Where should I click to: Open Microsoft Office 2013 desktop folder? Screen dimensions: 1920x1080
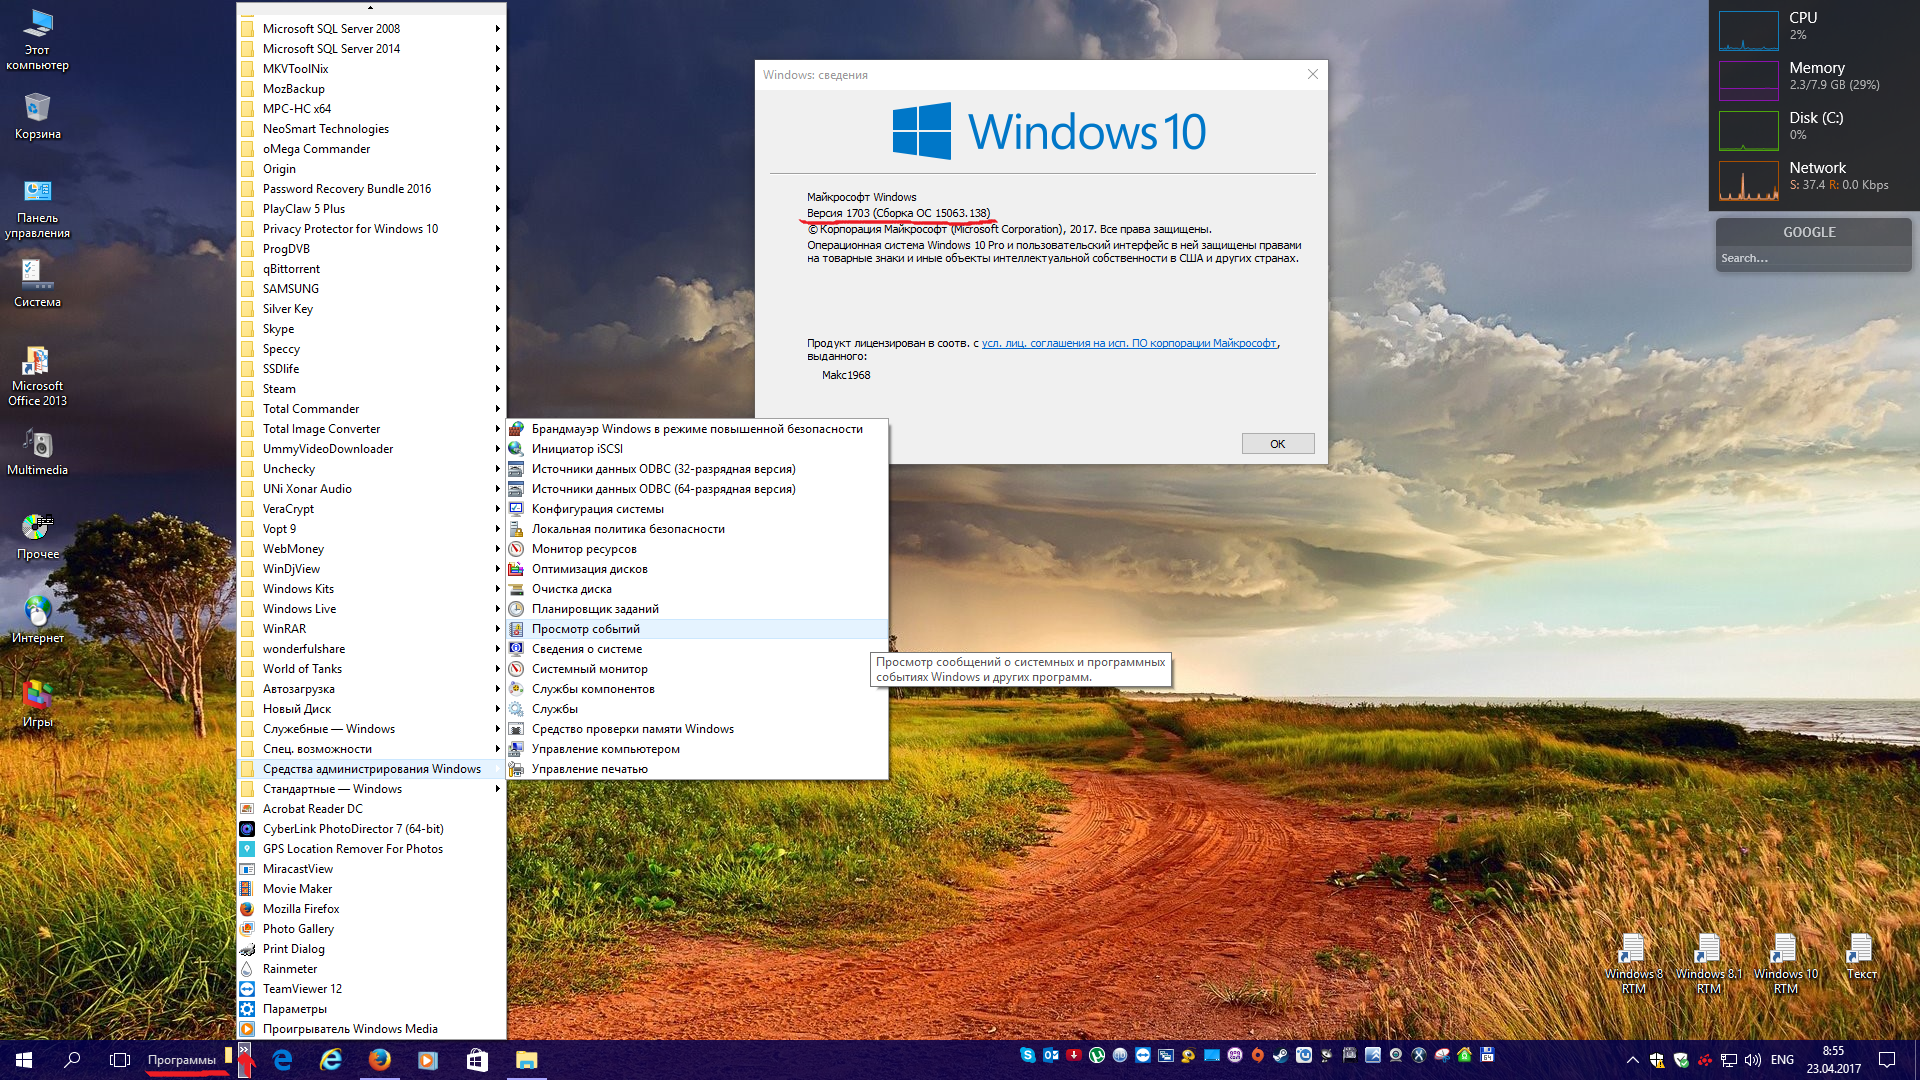(37, 376)
